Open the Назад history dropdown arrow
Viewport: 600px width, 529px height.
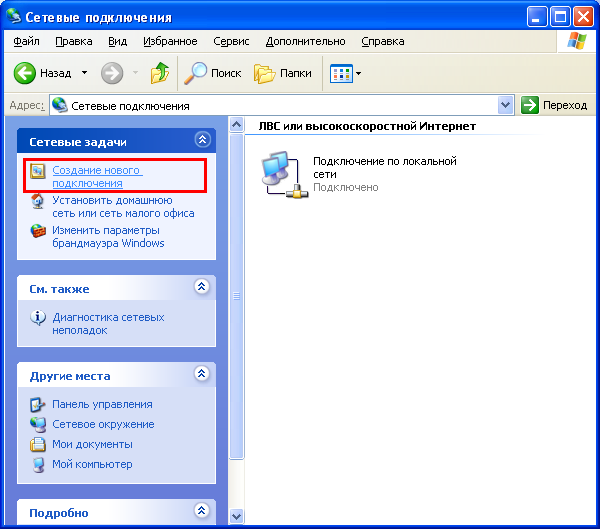pyautogui.click(x=85, y=73)
